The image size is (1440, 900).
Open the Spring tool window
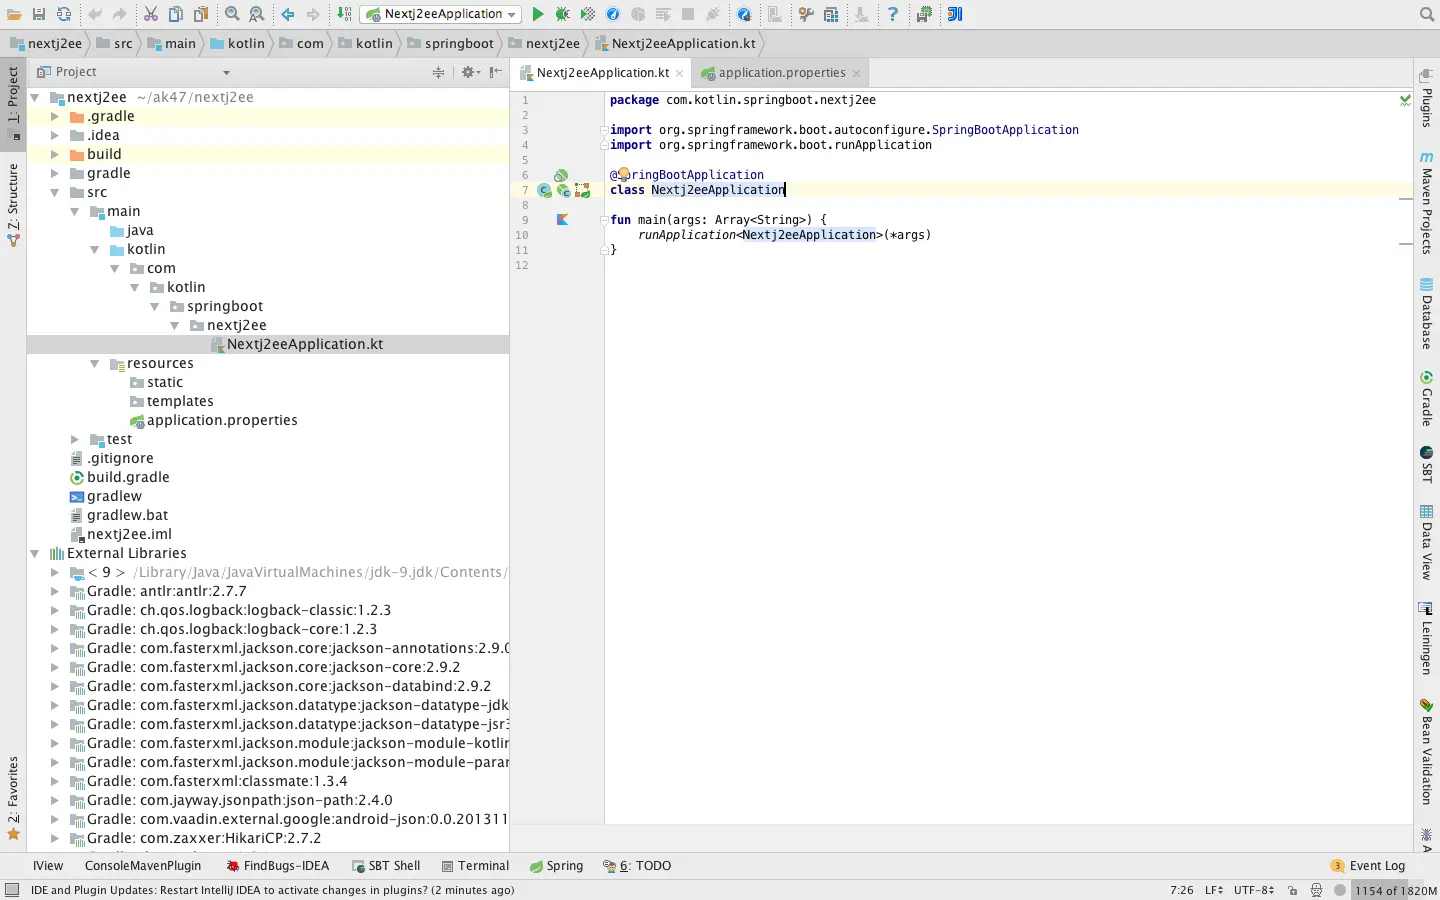(556, 866)
